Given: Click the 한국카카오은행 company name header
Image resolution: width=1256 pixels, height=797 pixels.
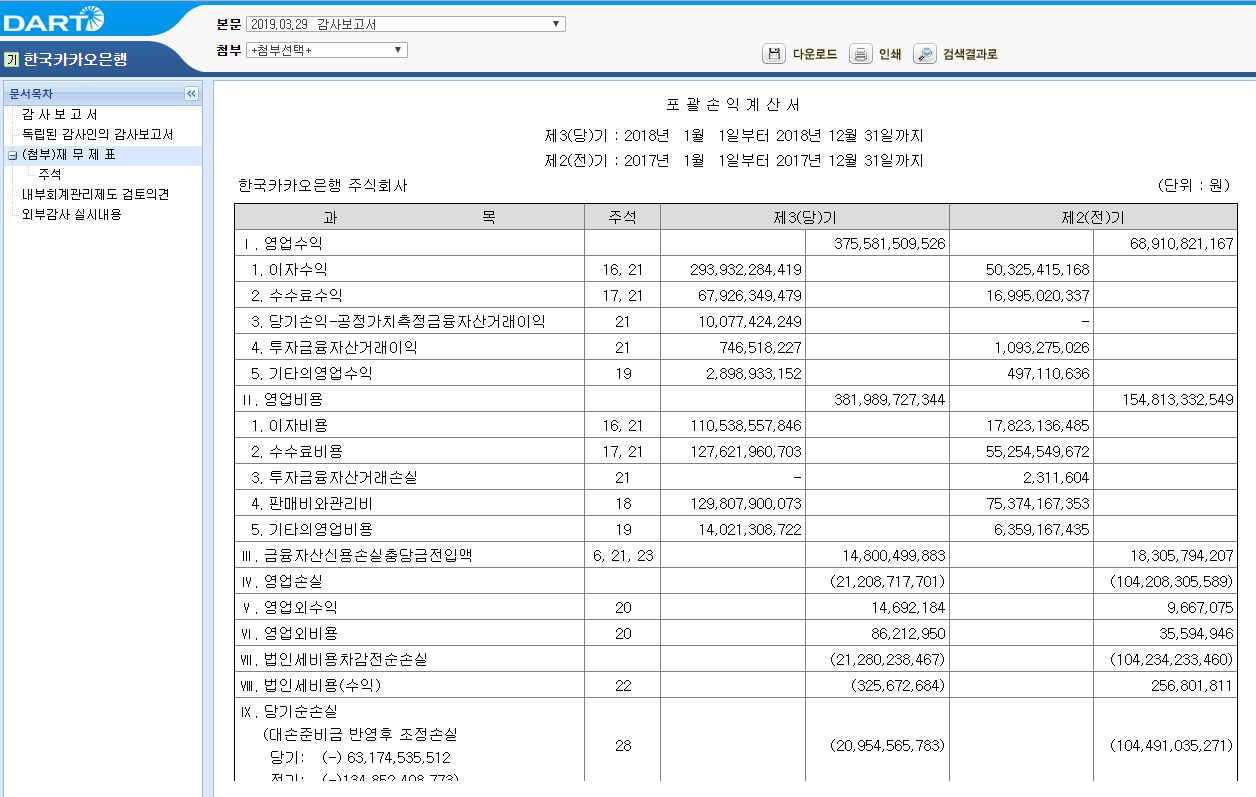Looking at the screenshot, I should click(75, 59).
